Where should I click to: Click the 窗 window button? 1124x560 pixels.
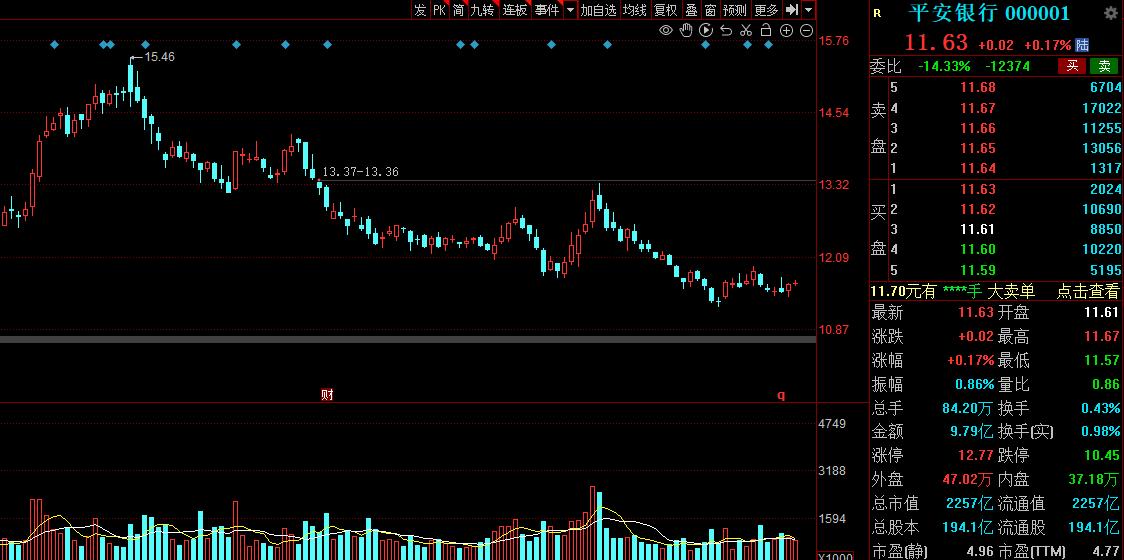[x=710, y=10]
